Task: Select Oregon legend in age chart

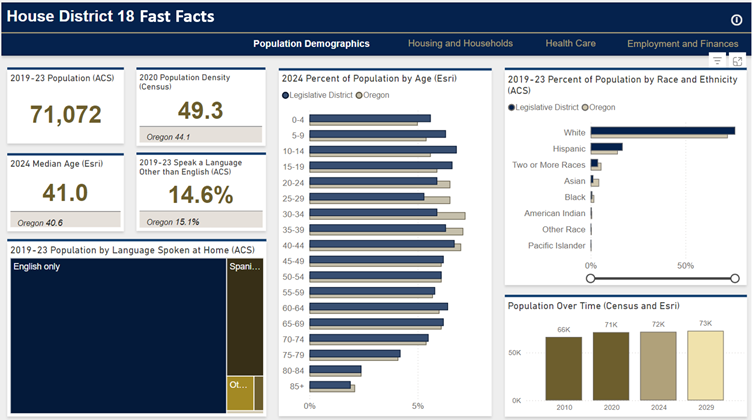Action: (x=372, y=95)
